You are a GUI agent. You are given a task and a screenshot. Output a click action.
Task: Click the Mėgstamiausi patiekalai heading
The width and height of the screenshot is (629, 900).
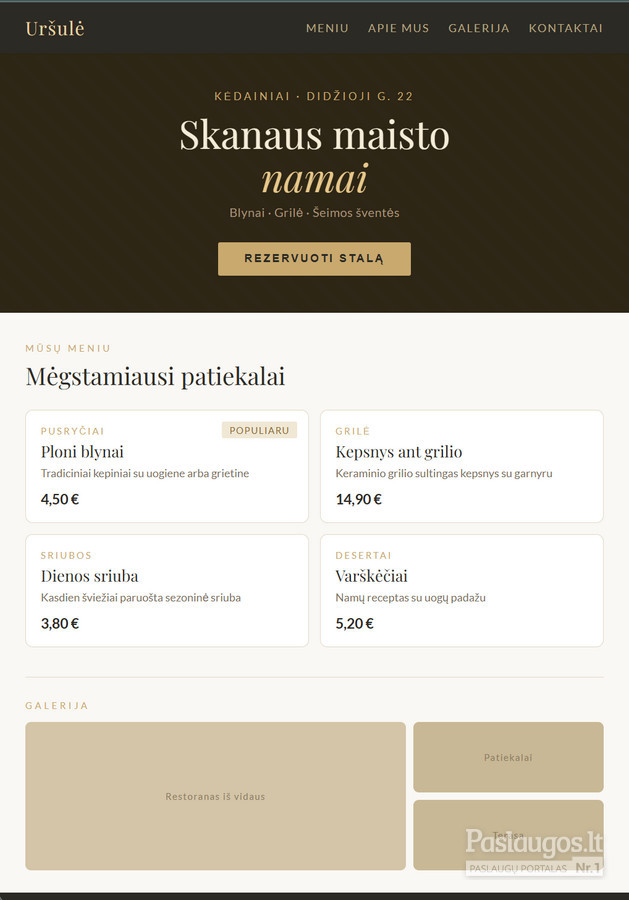[x=155, y=377]
